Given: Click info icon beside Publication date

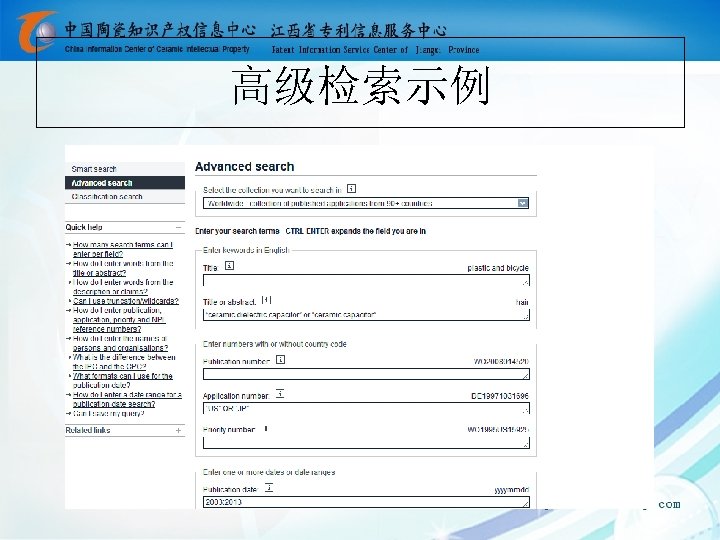Looking at the screenshot, I should [x=269, y=488].
